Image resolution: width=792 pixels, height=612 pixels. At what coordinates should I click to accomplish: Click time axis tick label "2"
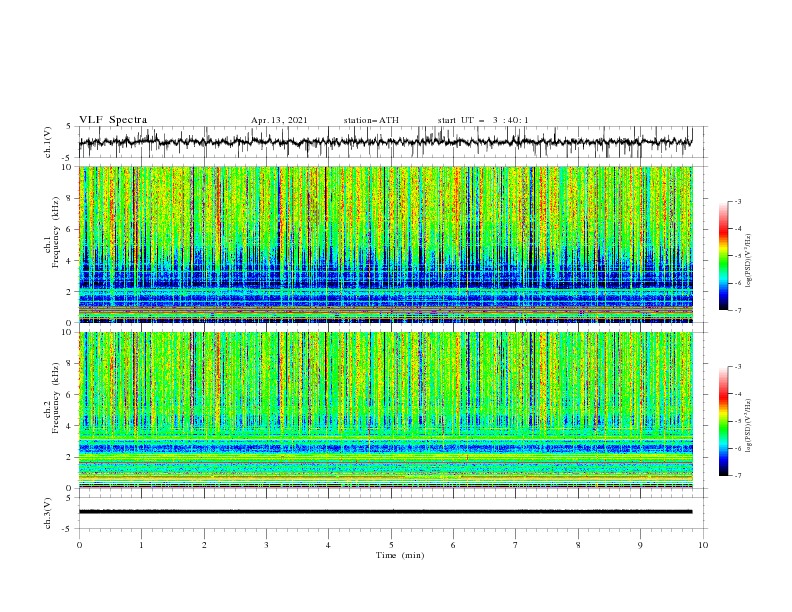[204, 545]
